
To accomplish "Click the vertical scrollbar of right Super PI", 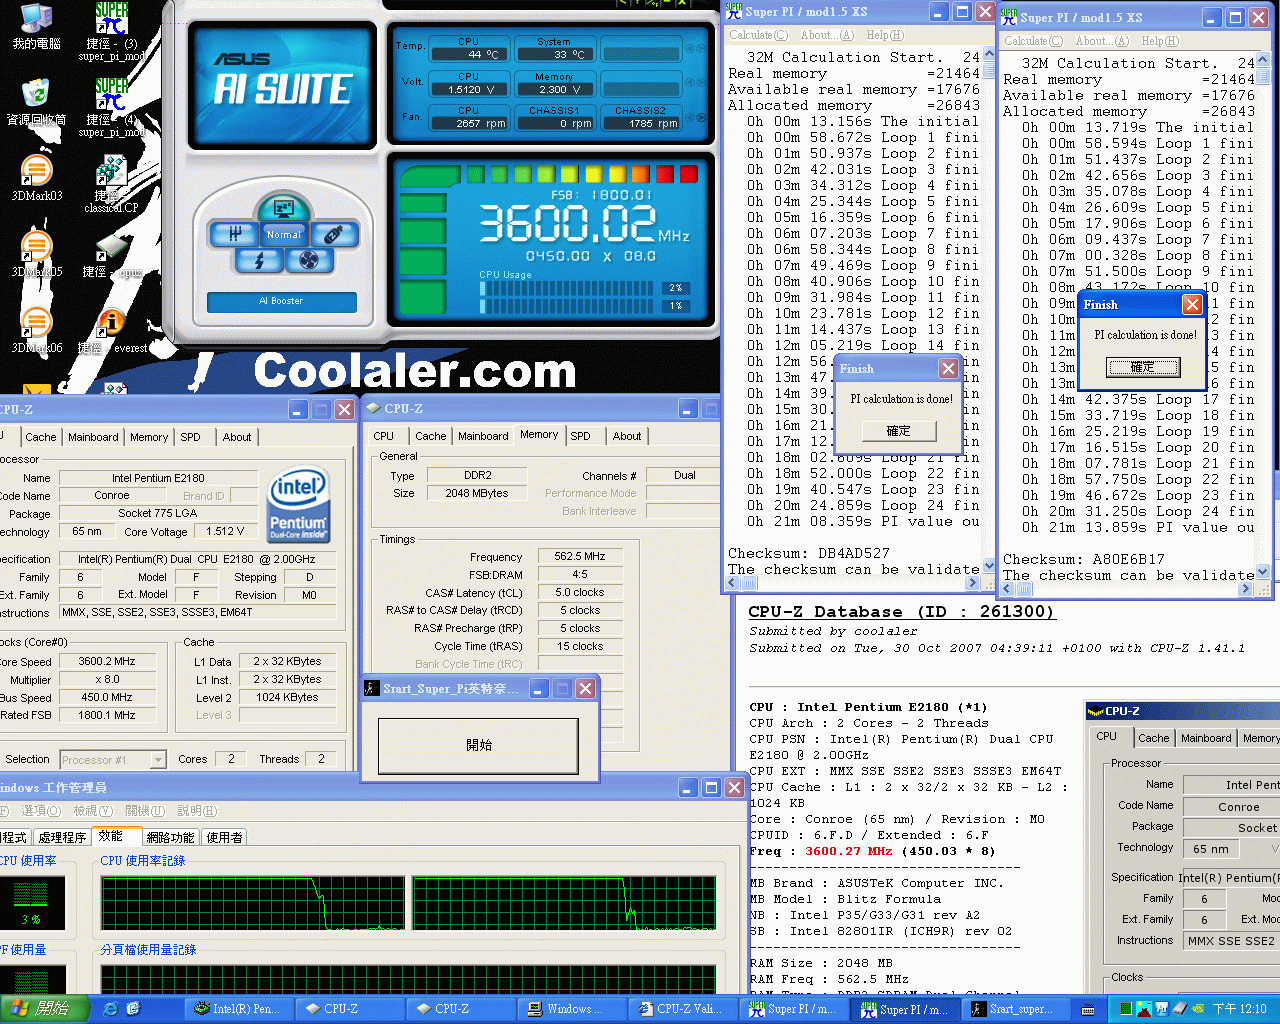I will [x=1263, y=317].
